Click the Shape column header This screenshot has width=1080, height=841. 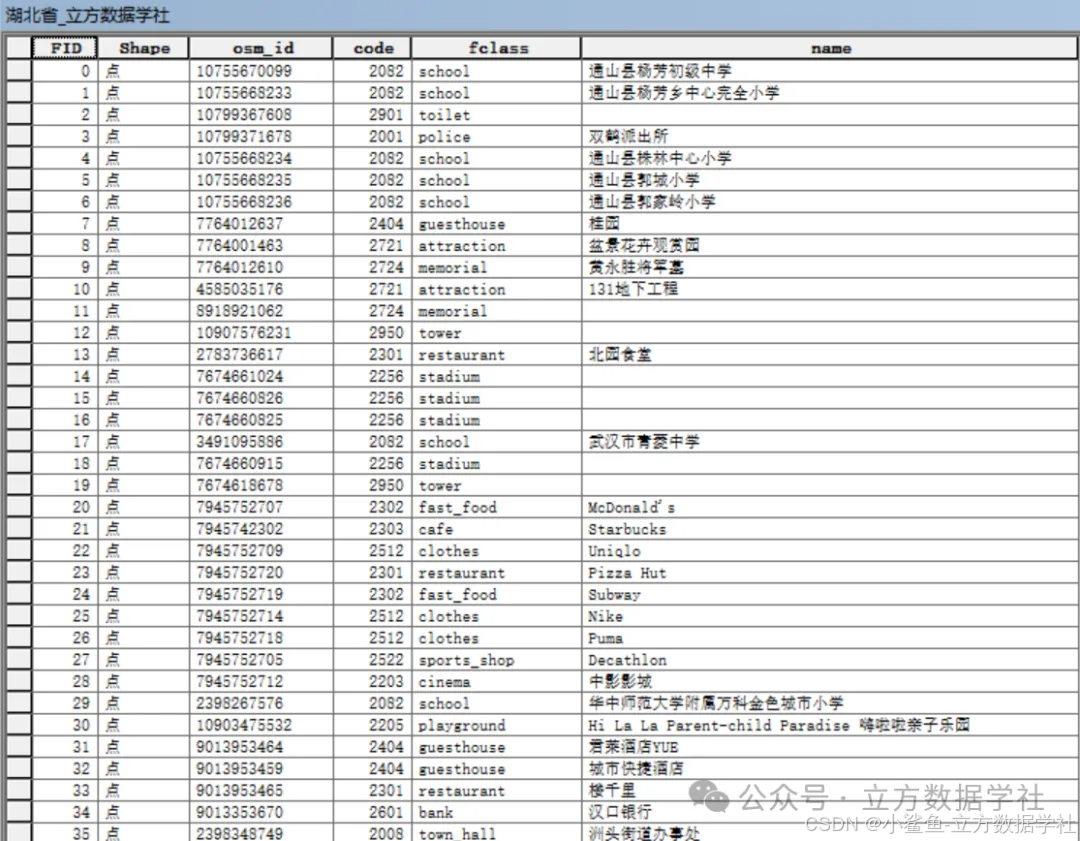[x=144, y=48]
